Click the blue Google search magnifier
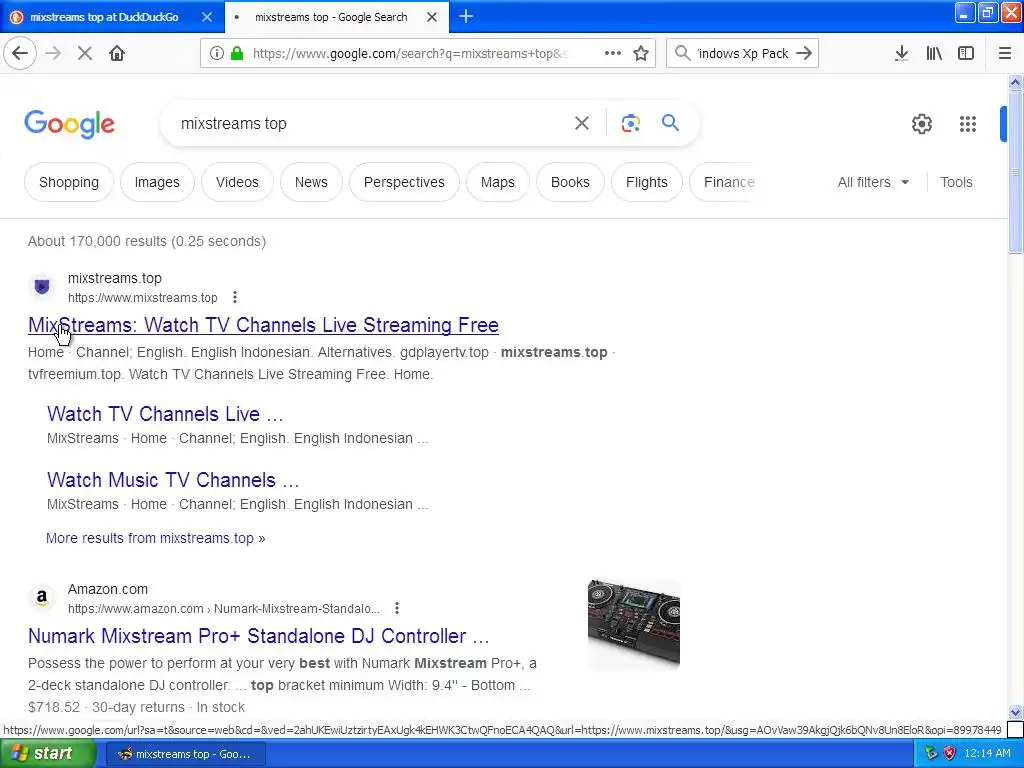The height and width of the screenshot is (768, 1024). pyautogui.click(x=670, y=123)
